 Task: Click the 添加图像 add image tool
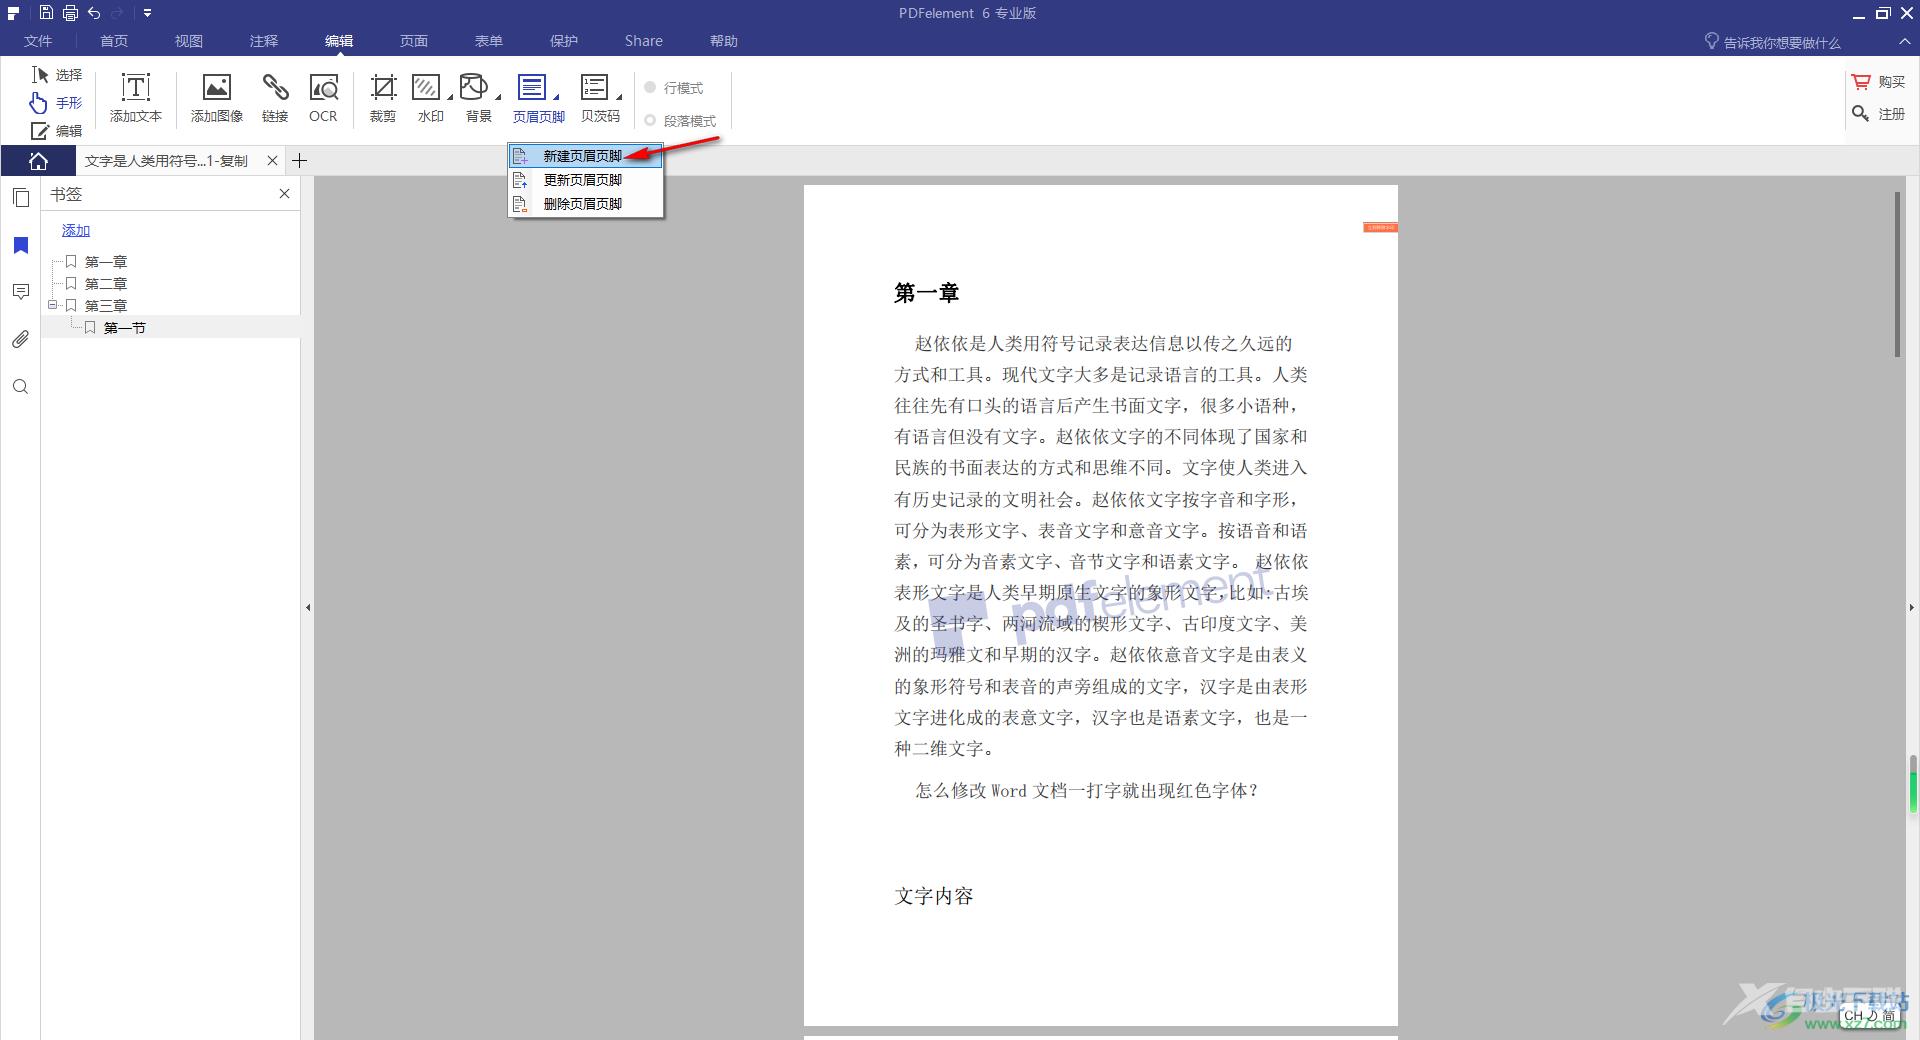coord(217,98)
